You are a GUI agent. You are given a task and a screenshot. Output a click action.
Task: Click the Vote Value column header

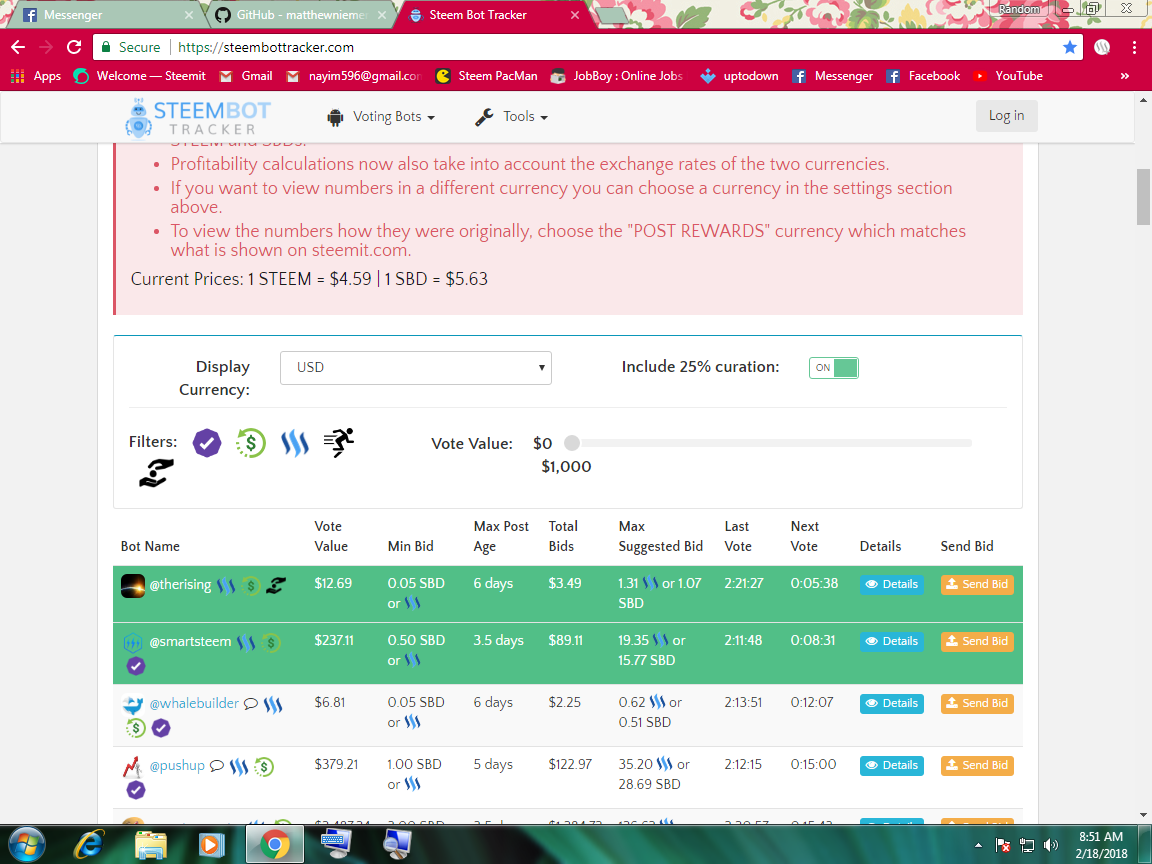331,536
